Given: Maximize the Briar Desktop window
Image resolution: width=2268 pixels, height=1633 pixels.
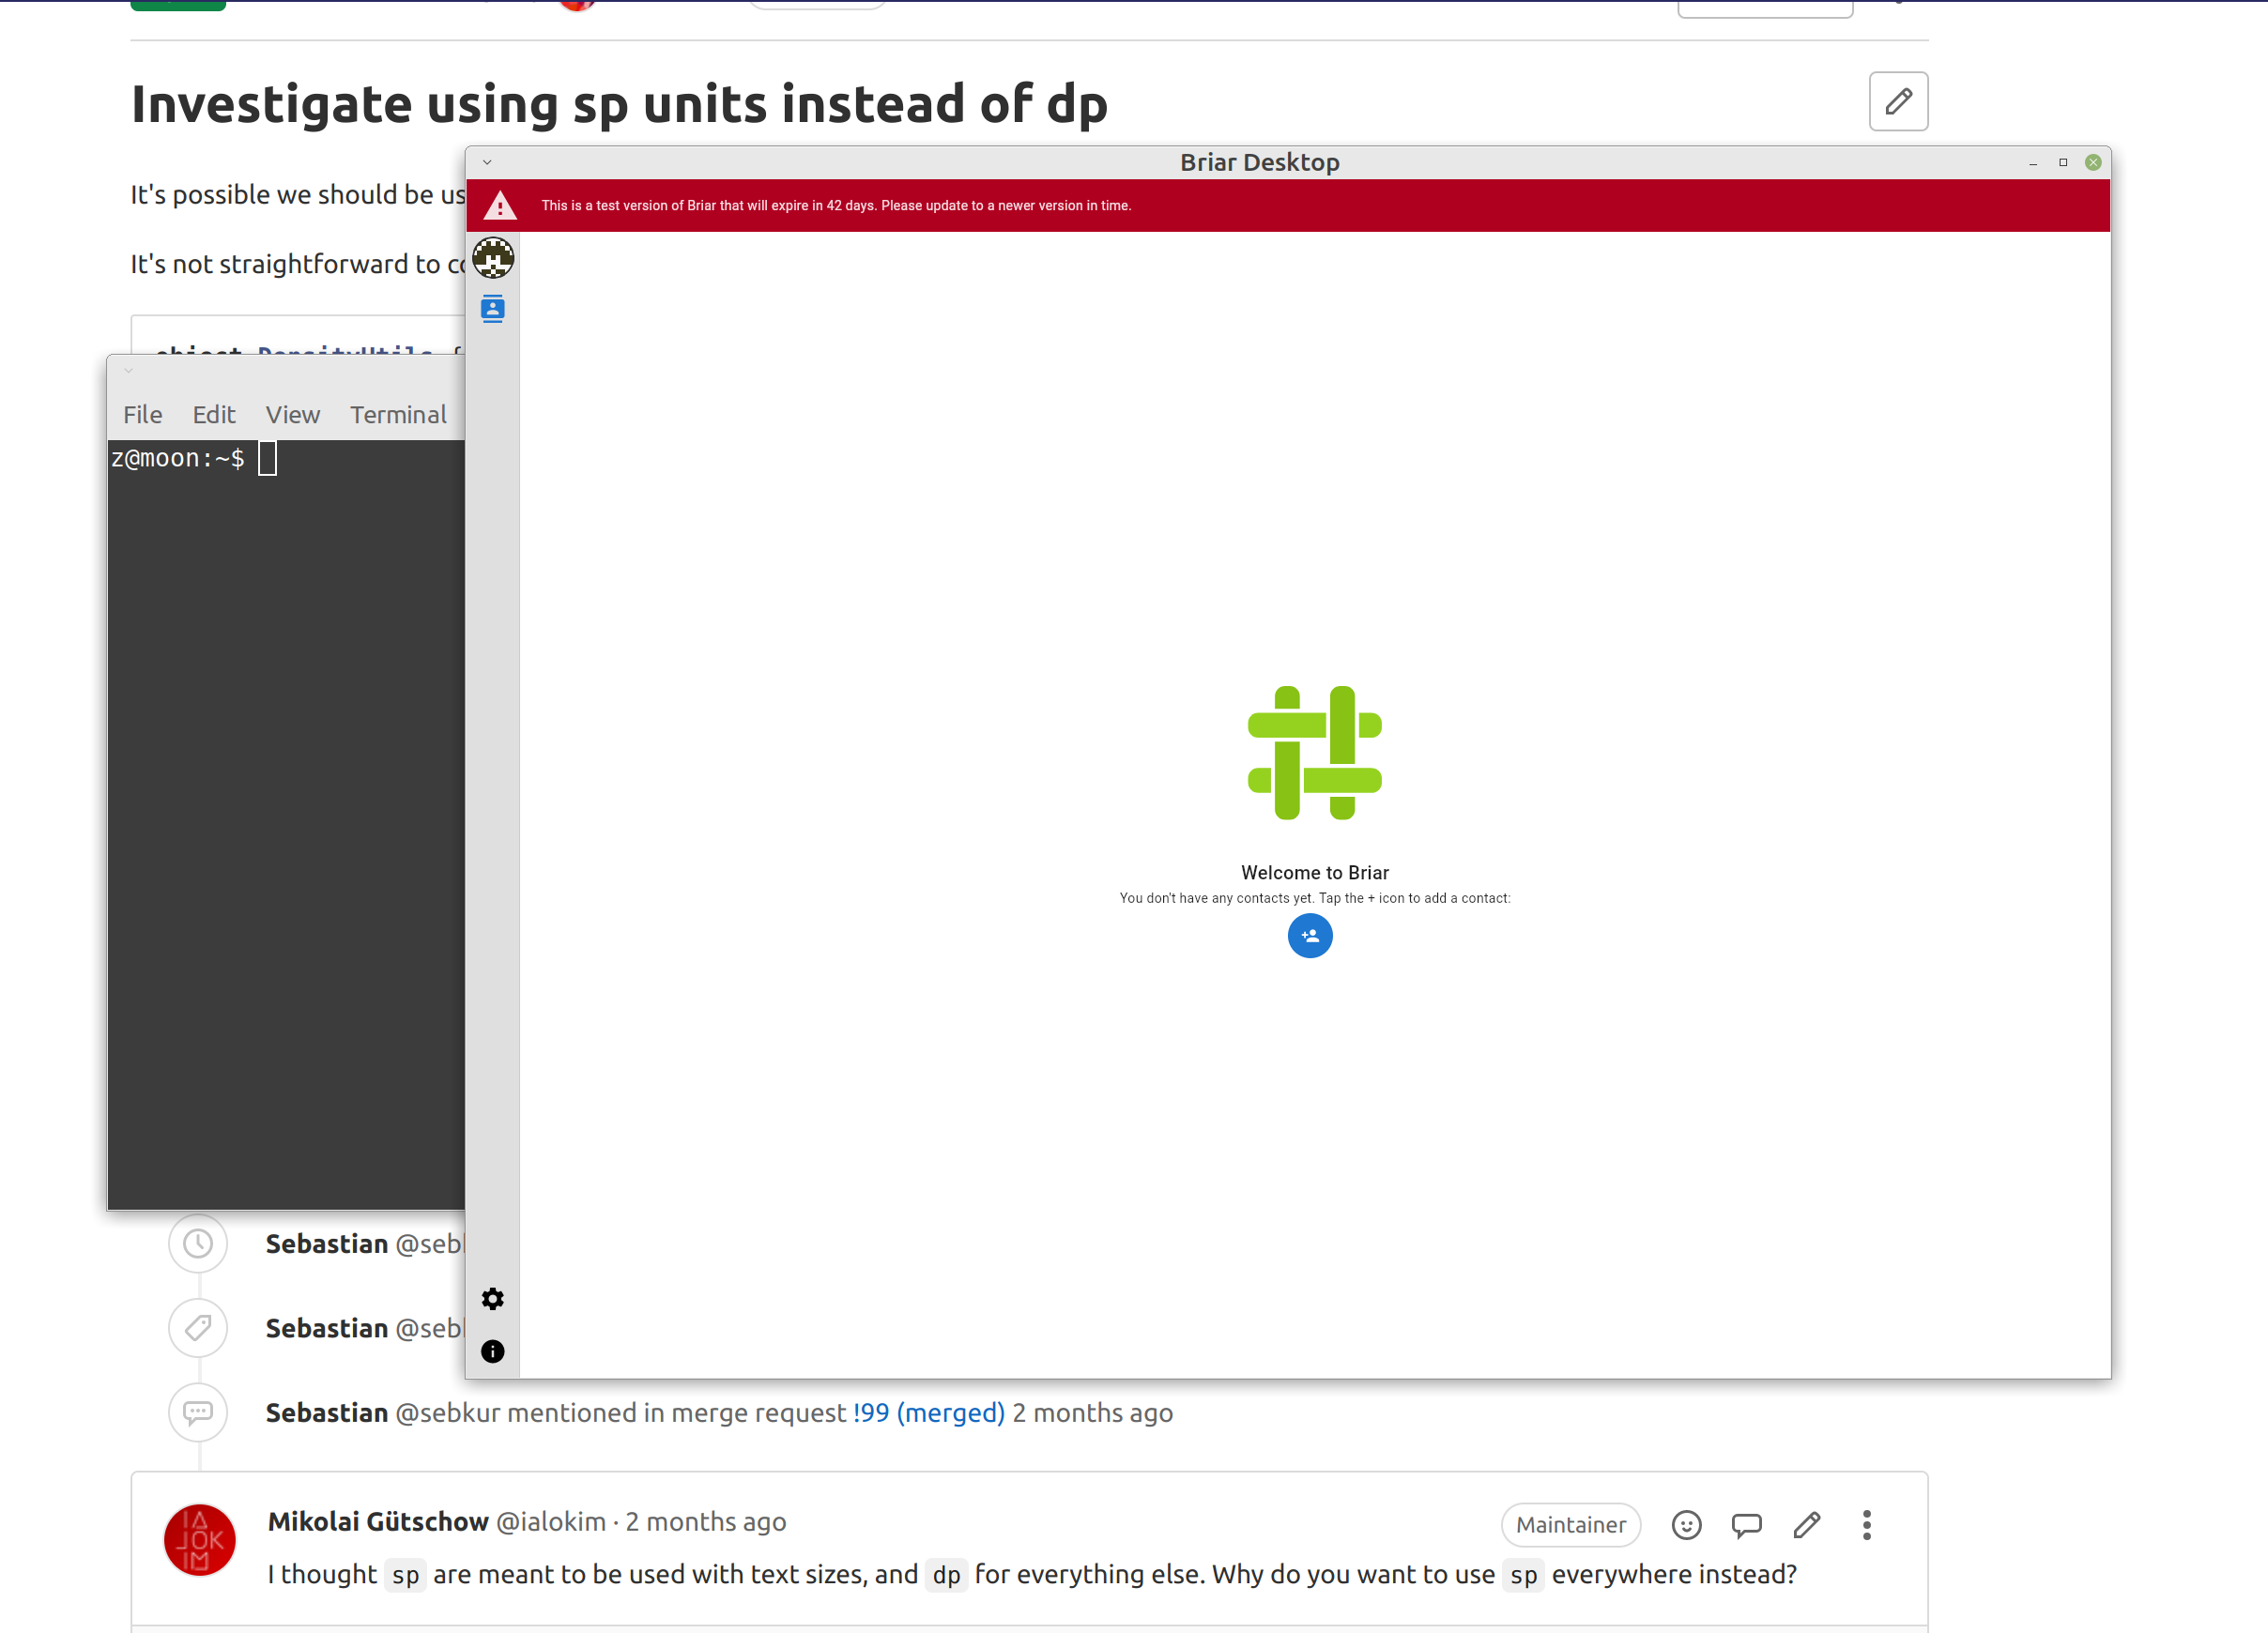Looking at the screenshot, I should coord(2063,162).
